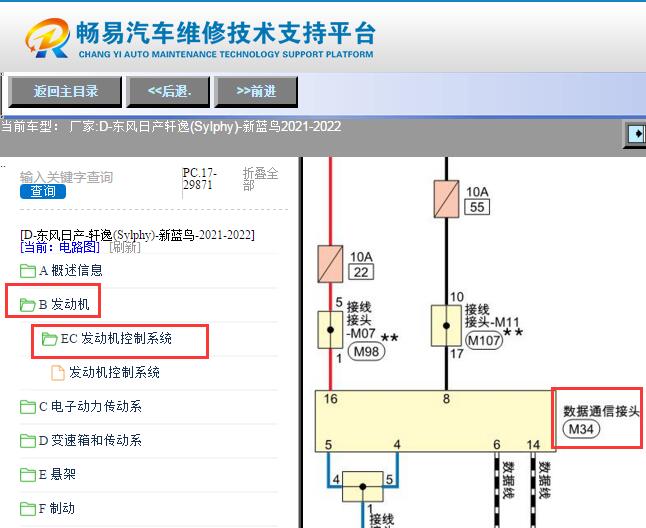Click the 接线接头-M07 junction box

pos(330,330)
